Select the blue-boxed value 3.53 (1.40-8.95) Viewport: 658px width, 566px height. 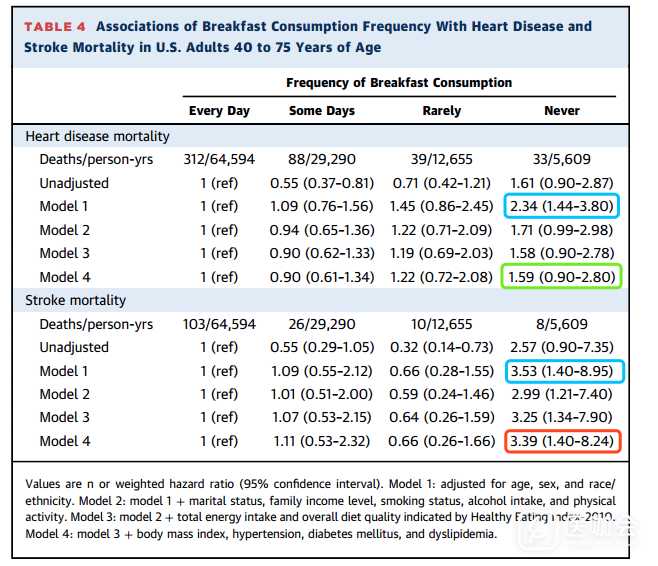point(562,370)
